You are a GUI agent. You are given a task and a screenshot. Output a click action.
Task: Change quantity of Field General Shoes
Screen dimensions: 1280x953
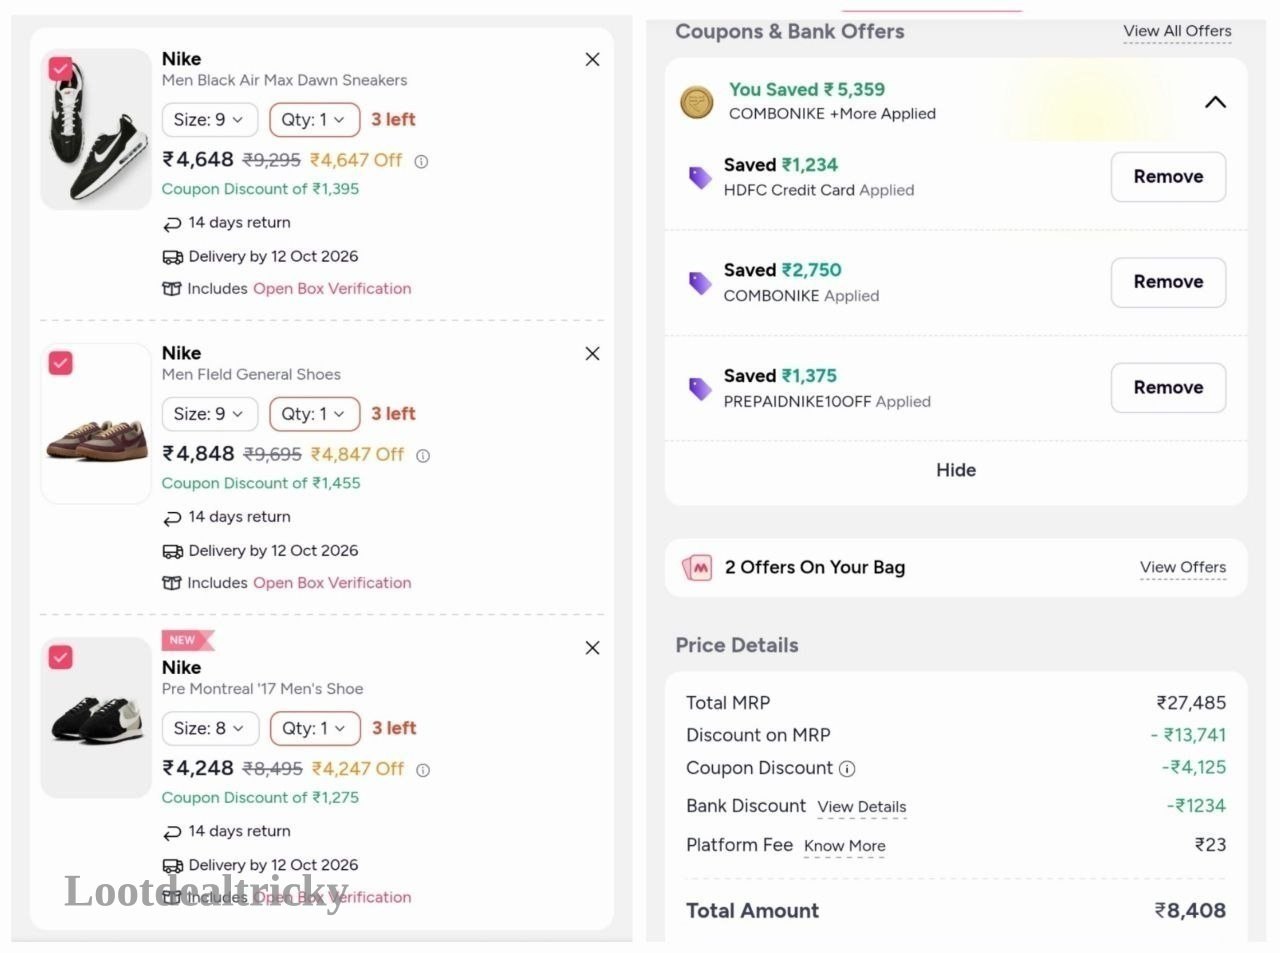click(314, 414)
